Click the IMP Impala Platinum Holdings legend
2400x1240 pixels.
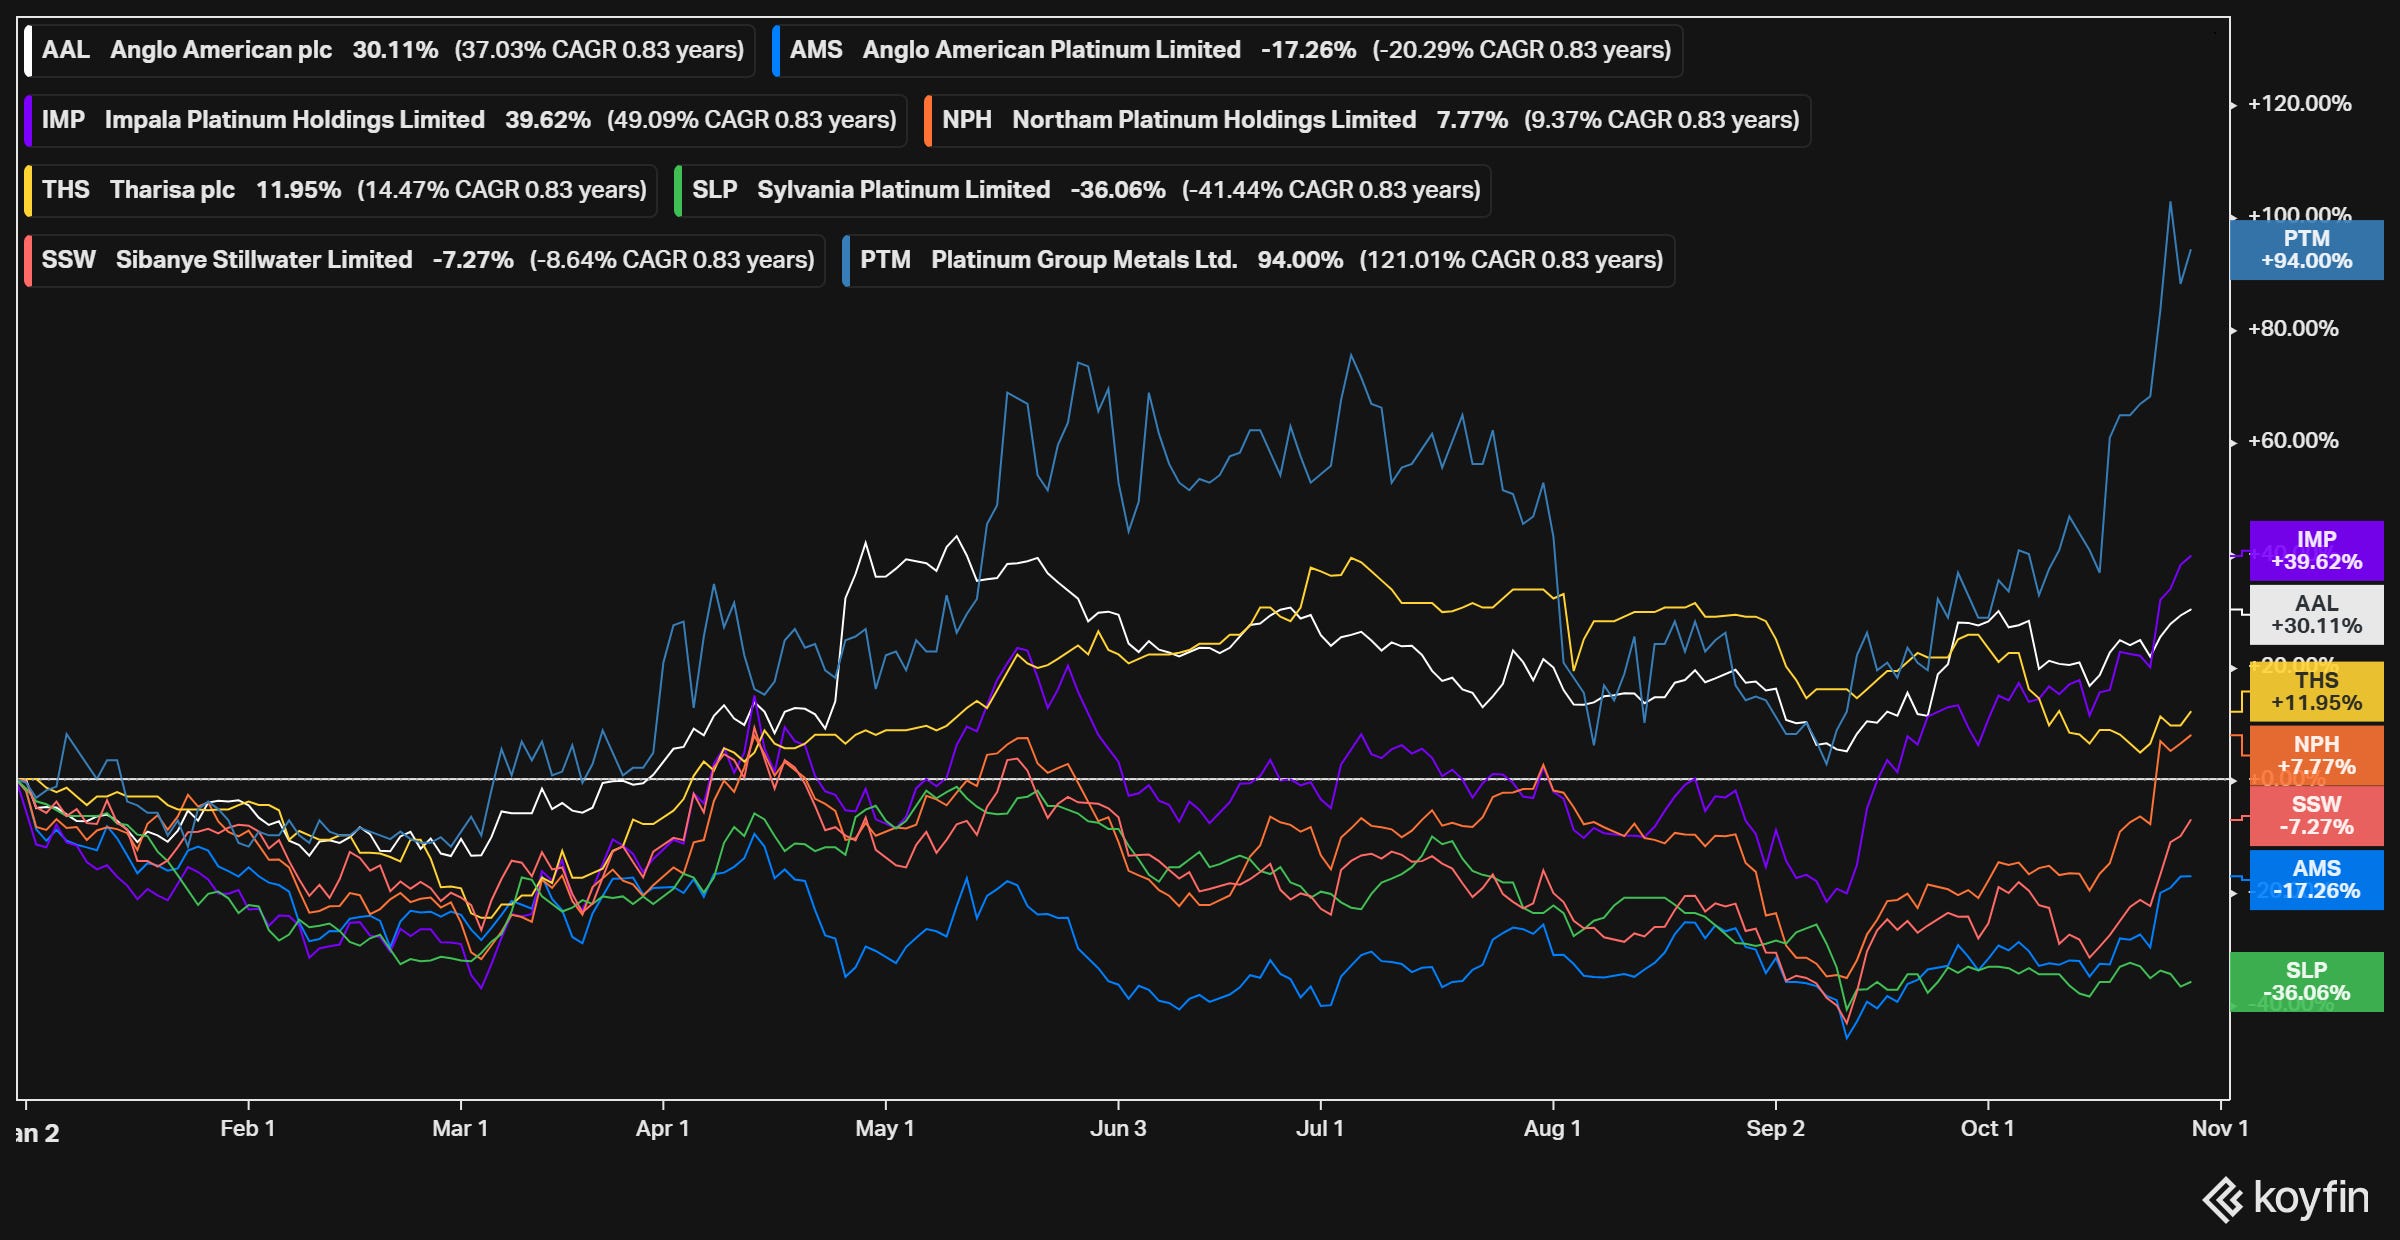pos(467,120)
